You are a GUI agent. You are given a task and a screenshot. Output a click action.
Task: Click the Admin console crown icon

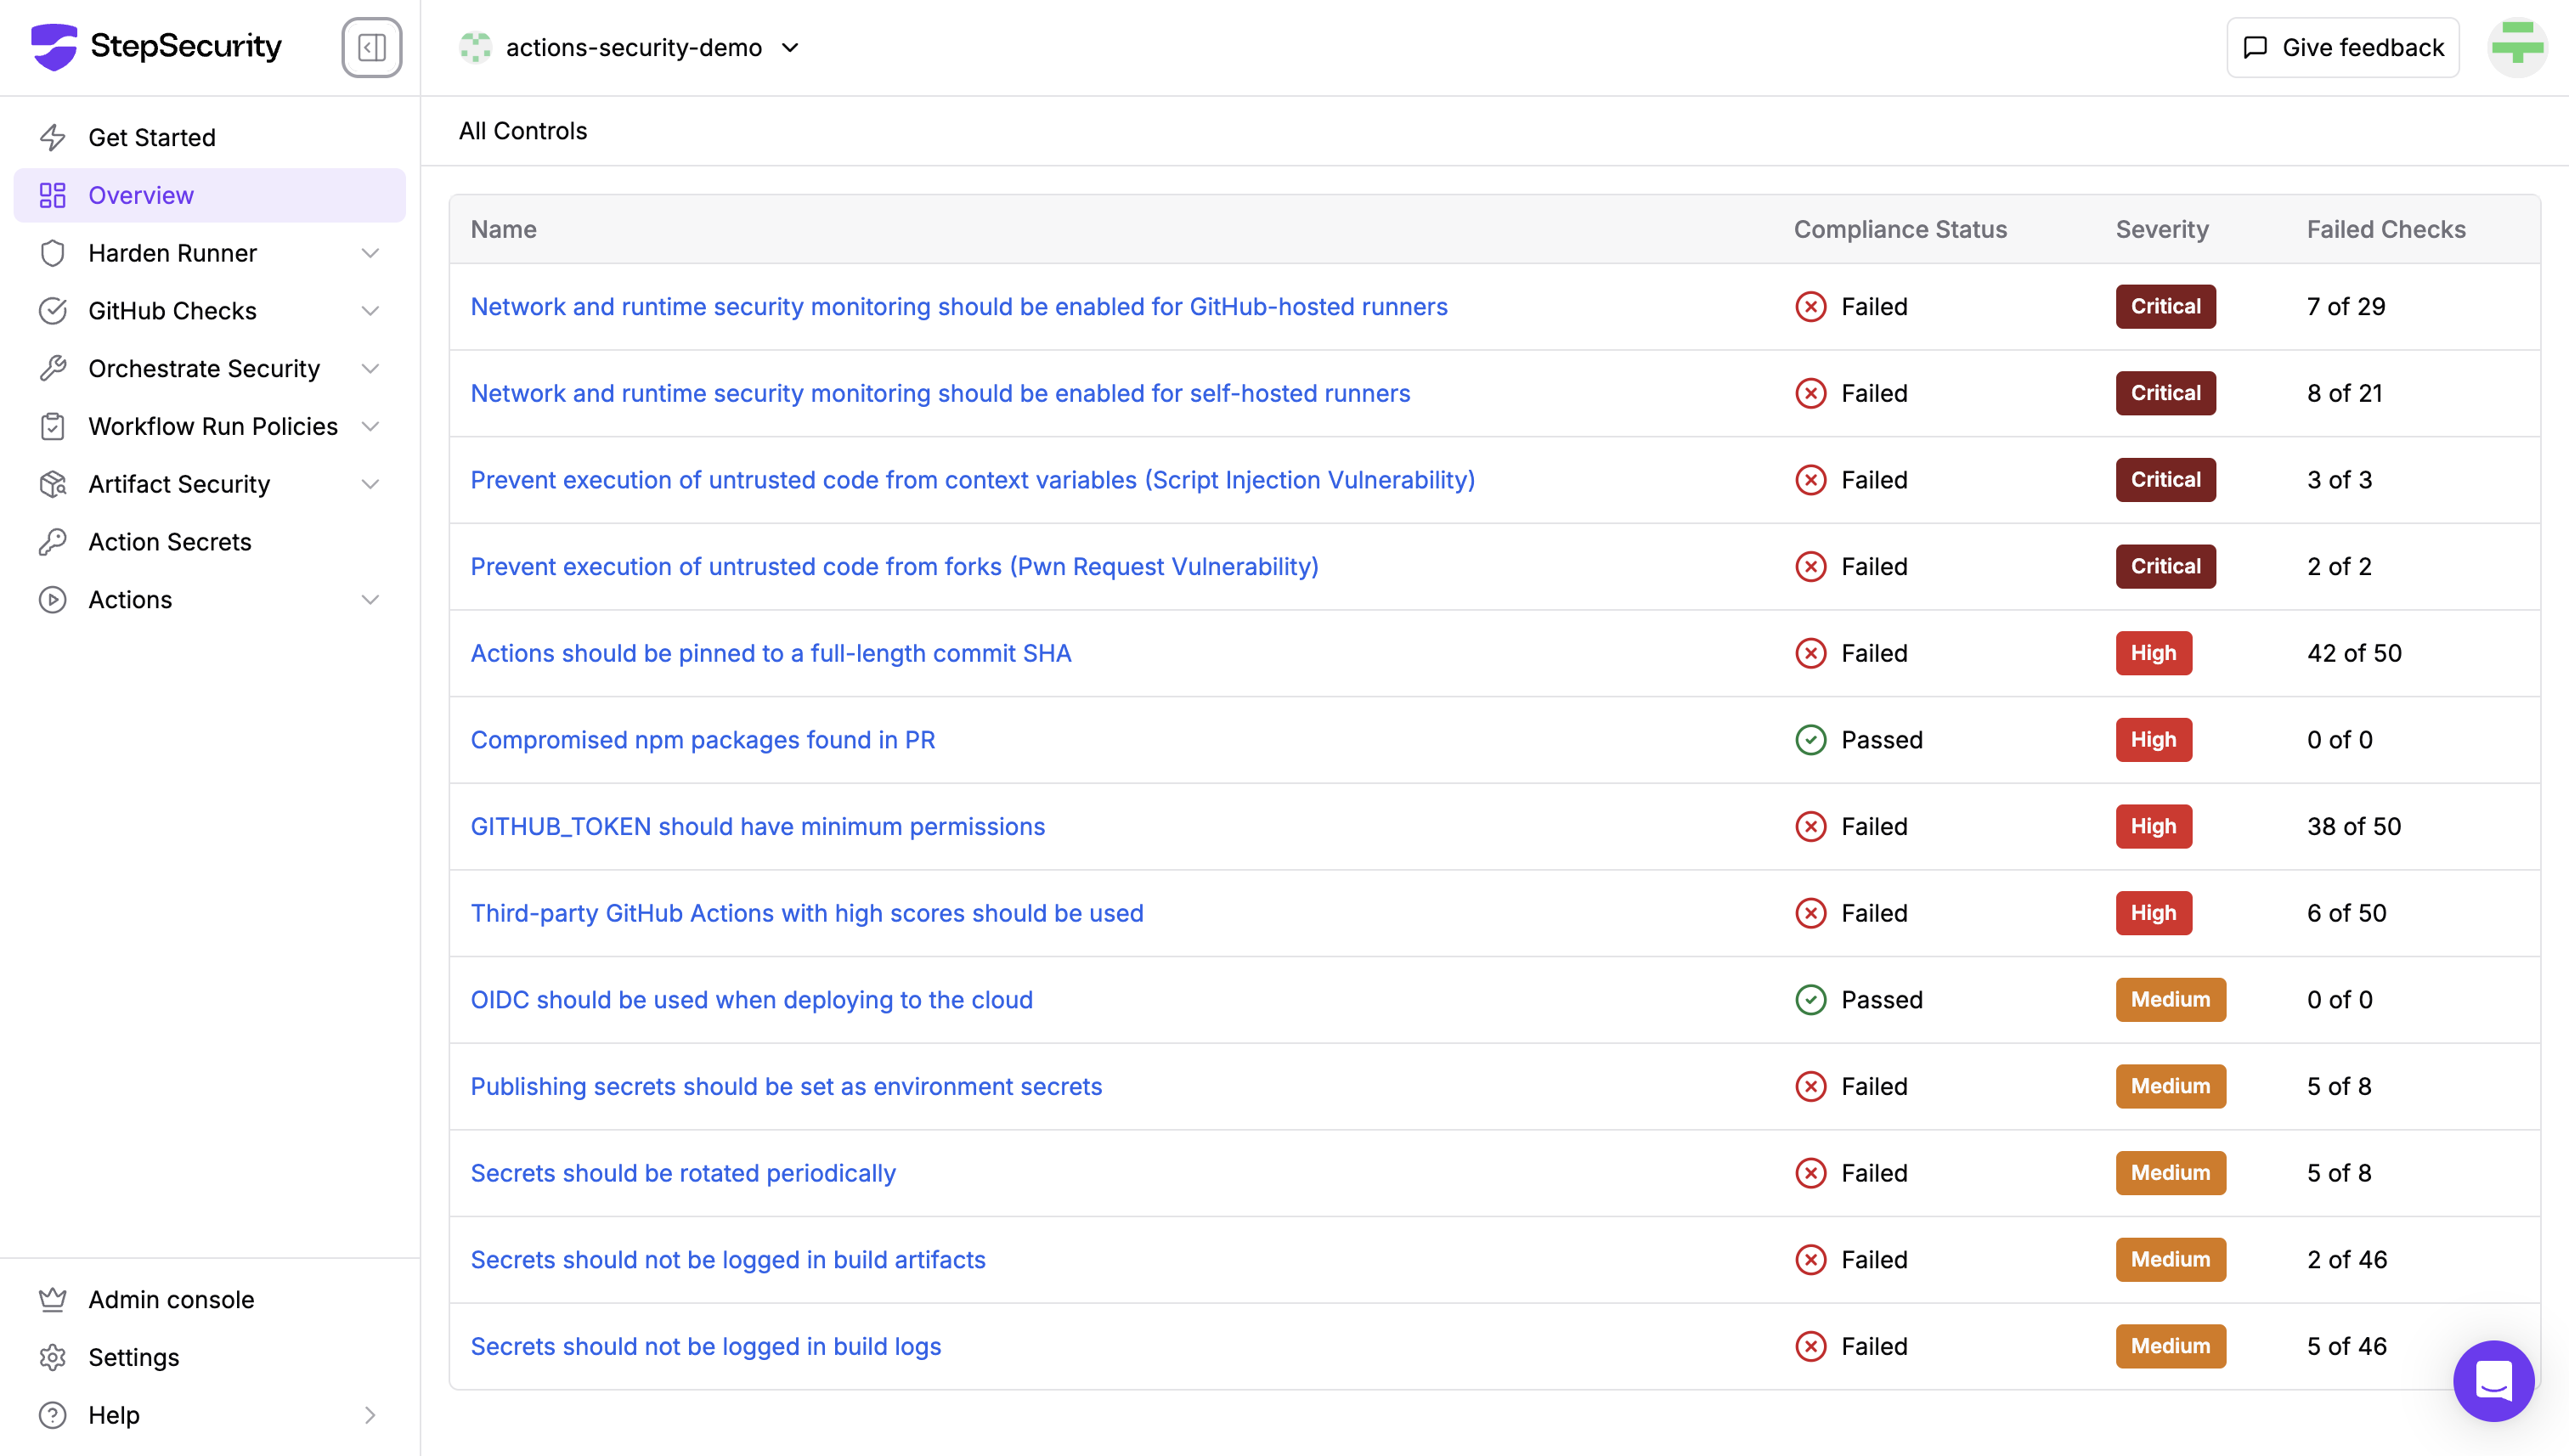(53, 1299)
